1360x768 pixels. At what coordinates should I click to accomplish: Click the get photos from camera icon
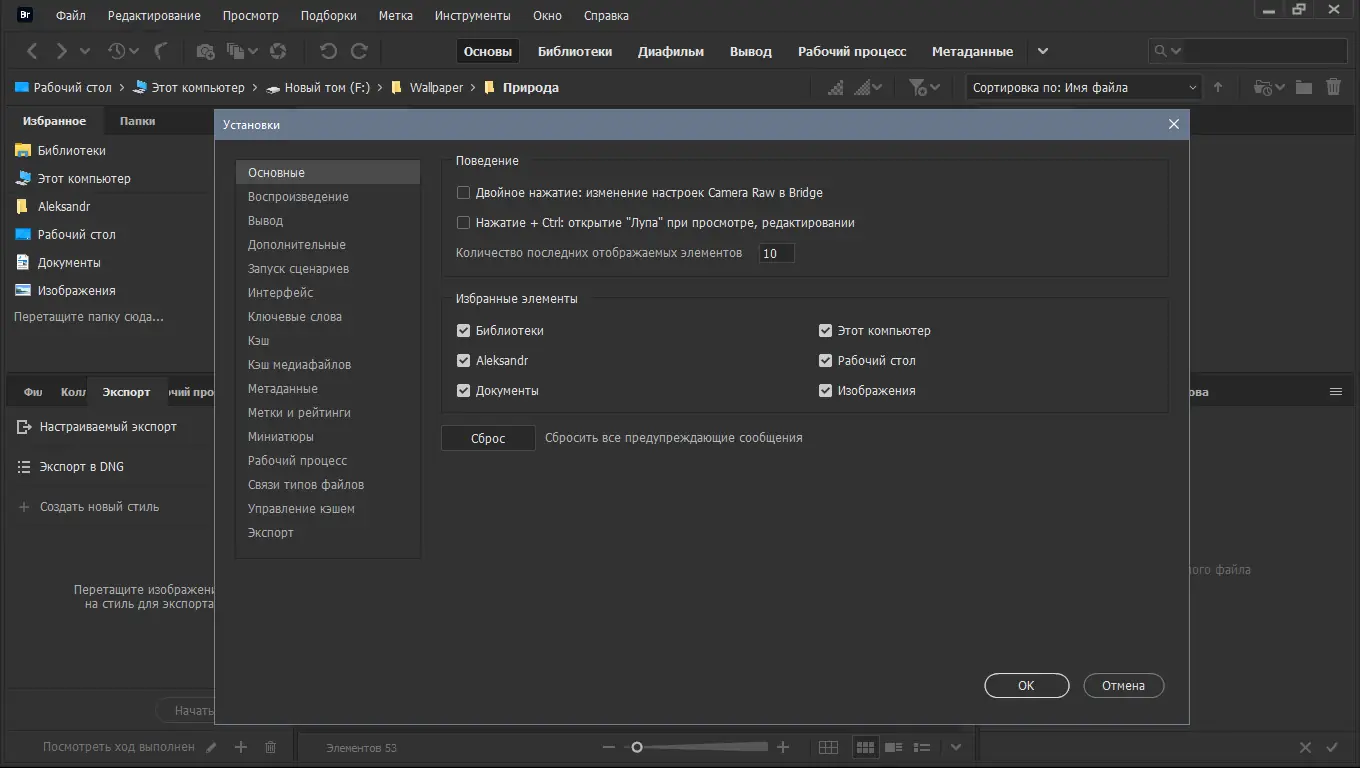click(205, 51)
